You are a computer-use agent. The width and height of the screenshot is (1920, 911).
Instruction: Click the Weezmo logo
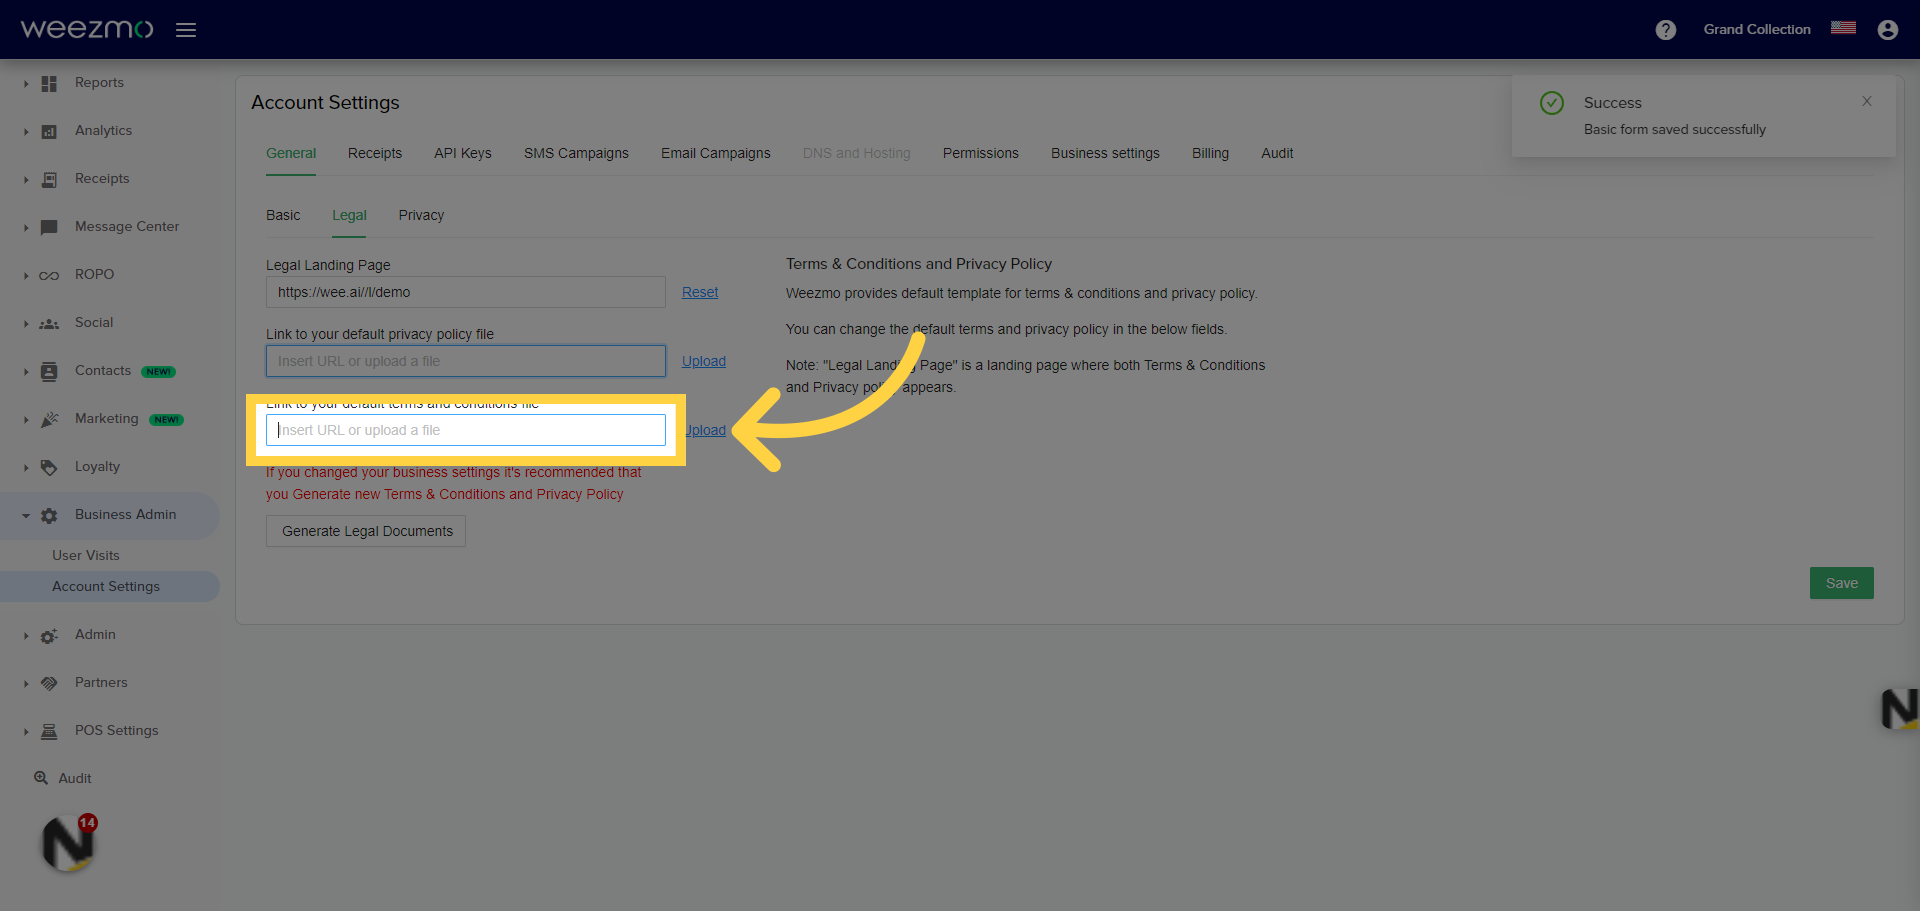point(87,29)
